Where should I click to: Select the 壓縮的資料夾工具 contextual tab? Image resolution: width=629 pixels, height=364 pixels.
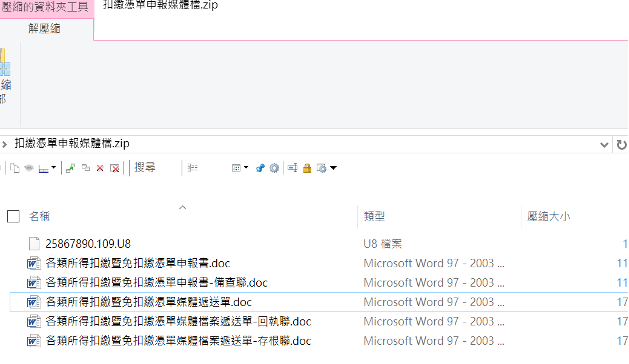click(46, 8)
